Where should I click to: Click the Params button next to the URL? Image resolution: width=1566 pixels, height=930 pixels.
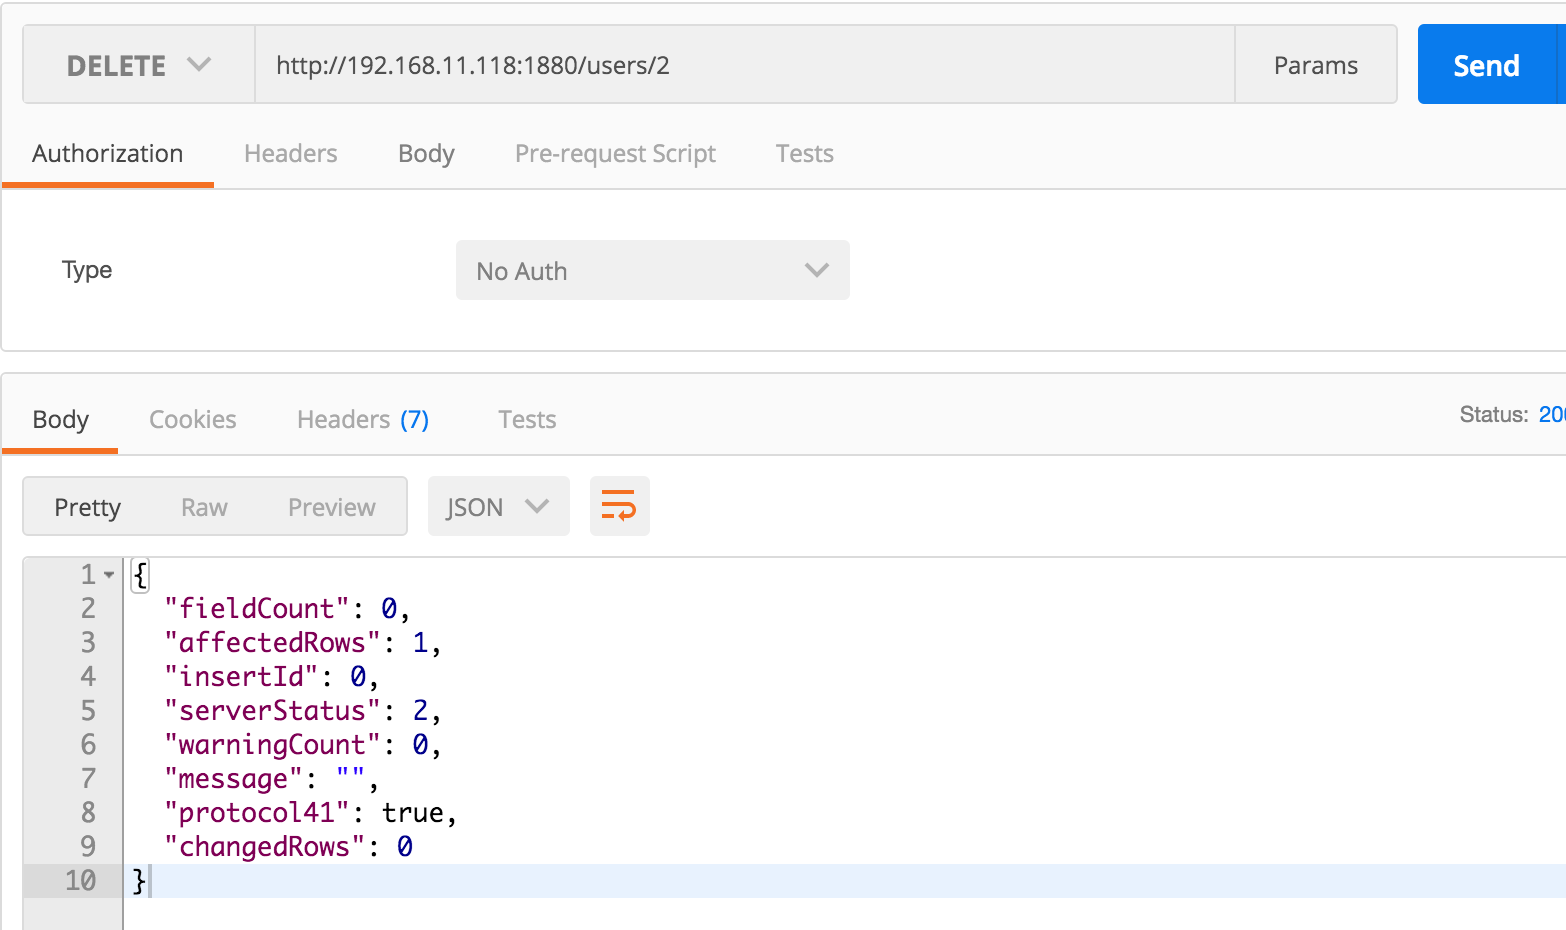1315,64
